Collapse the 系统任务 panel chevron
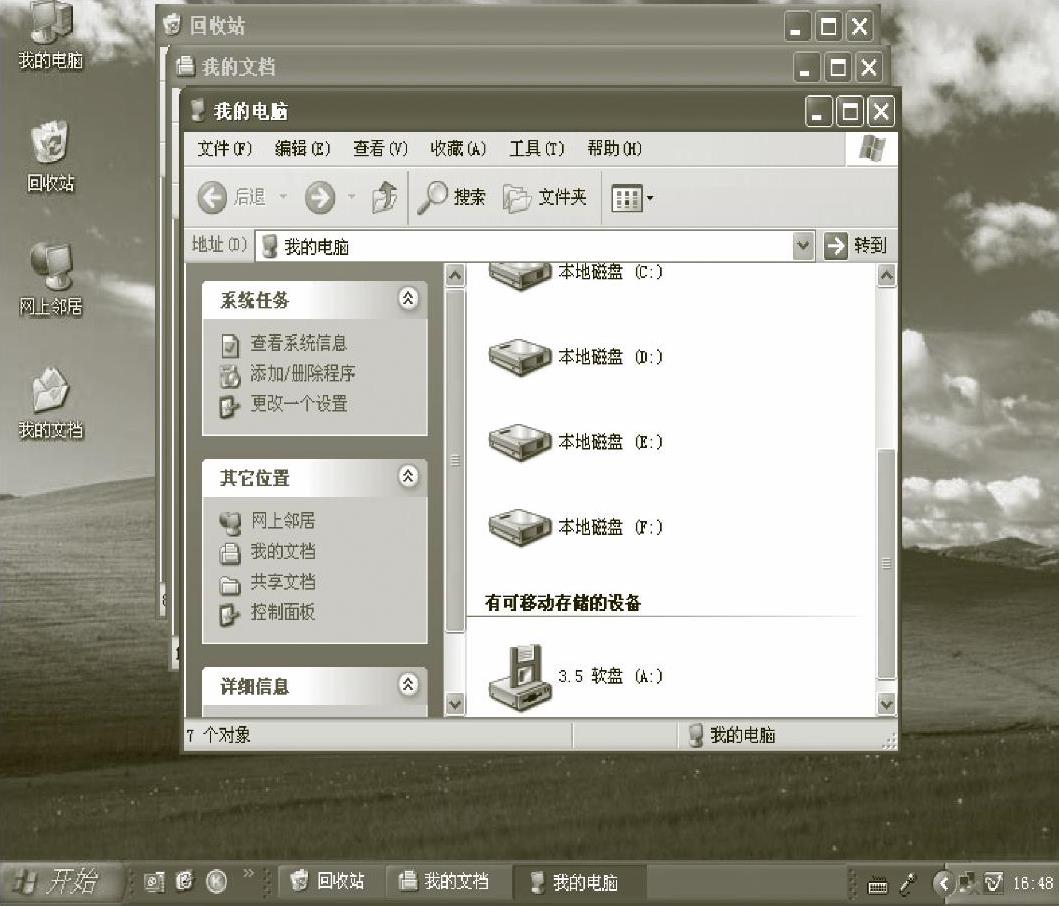This screenshot has width=1059, height=906. [408, 299]
